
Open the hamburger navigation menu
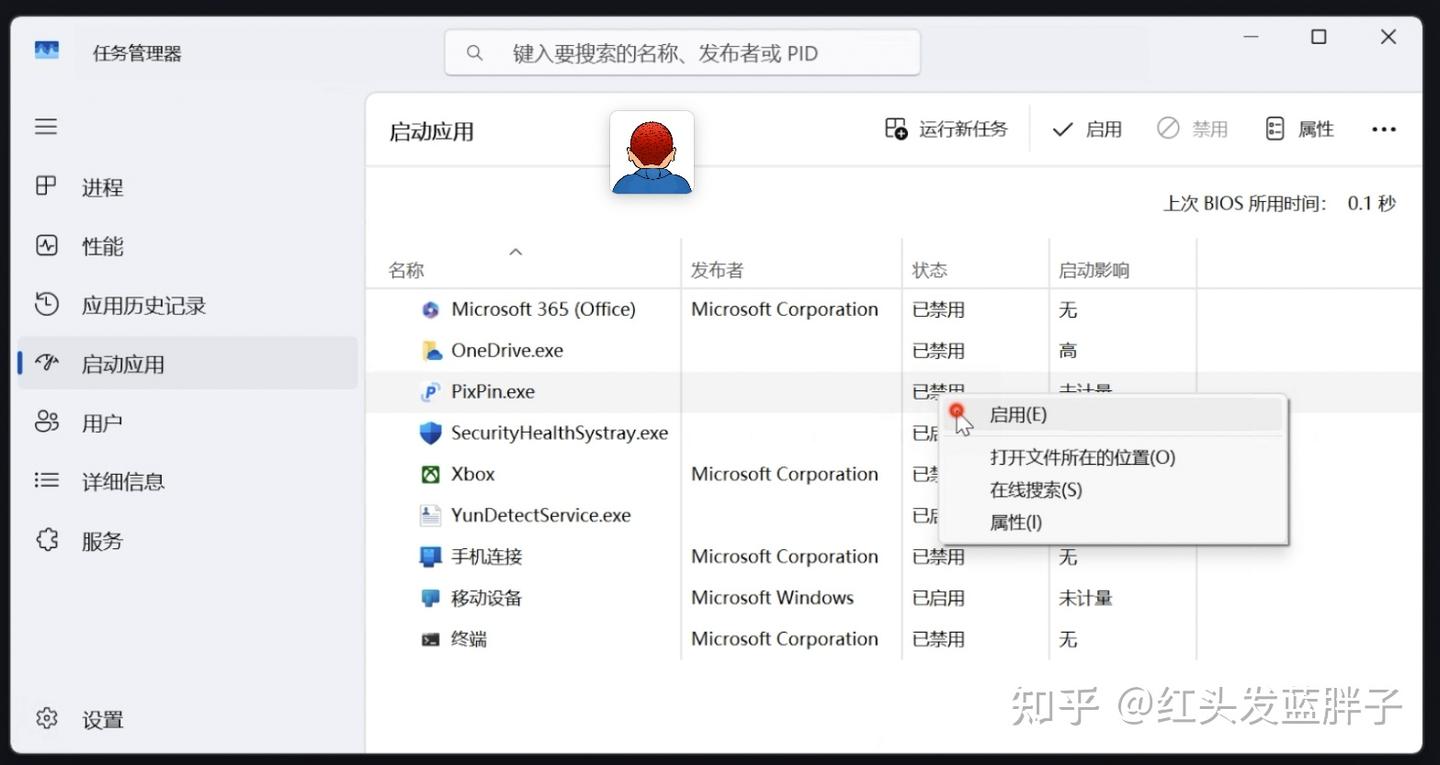[46, 127]
